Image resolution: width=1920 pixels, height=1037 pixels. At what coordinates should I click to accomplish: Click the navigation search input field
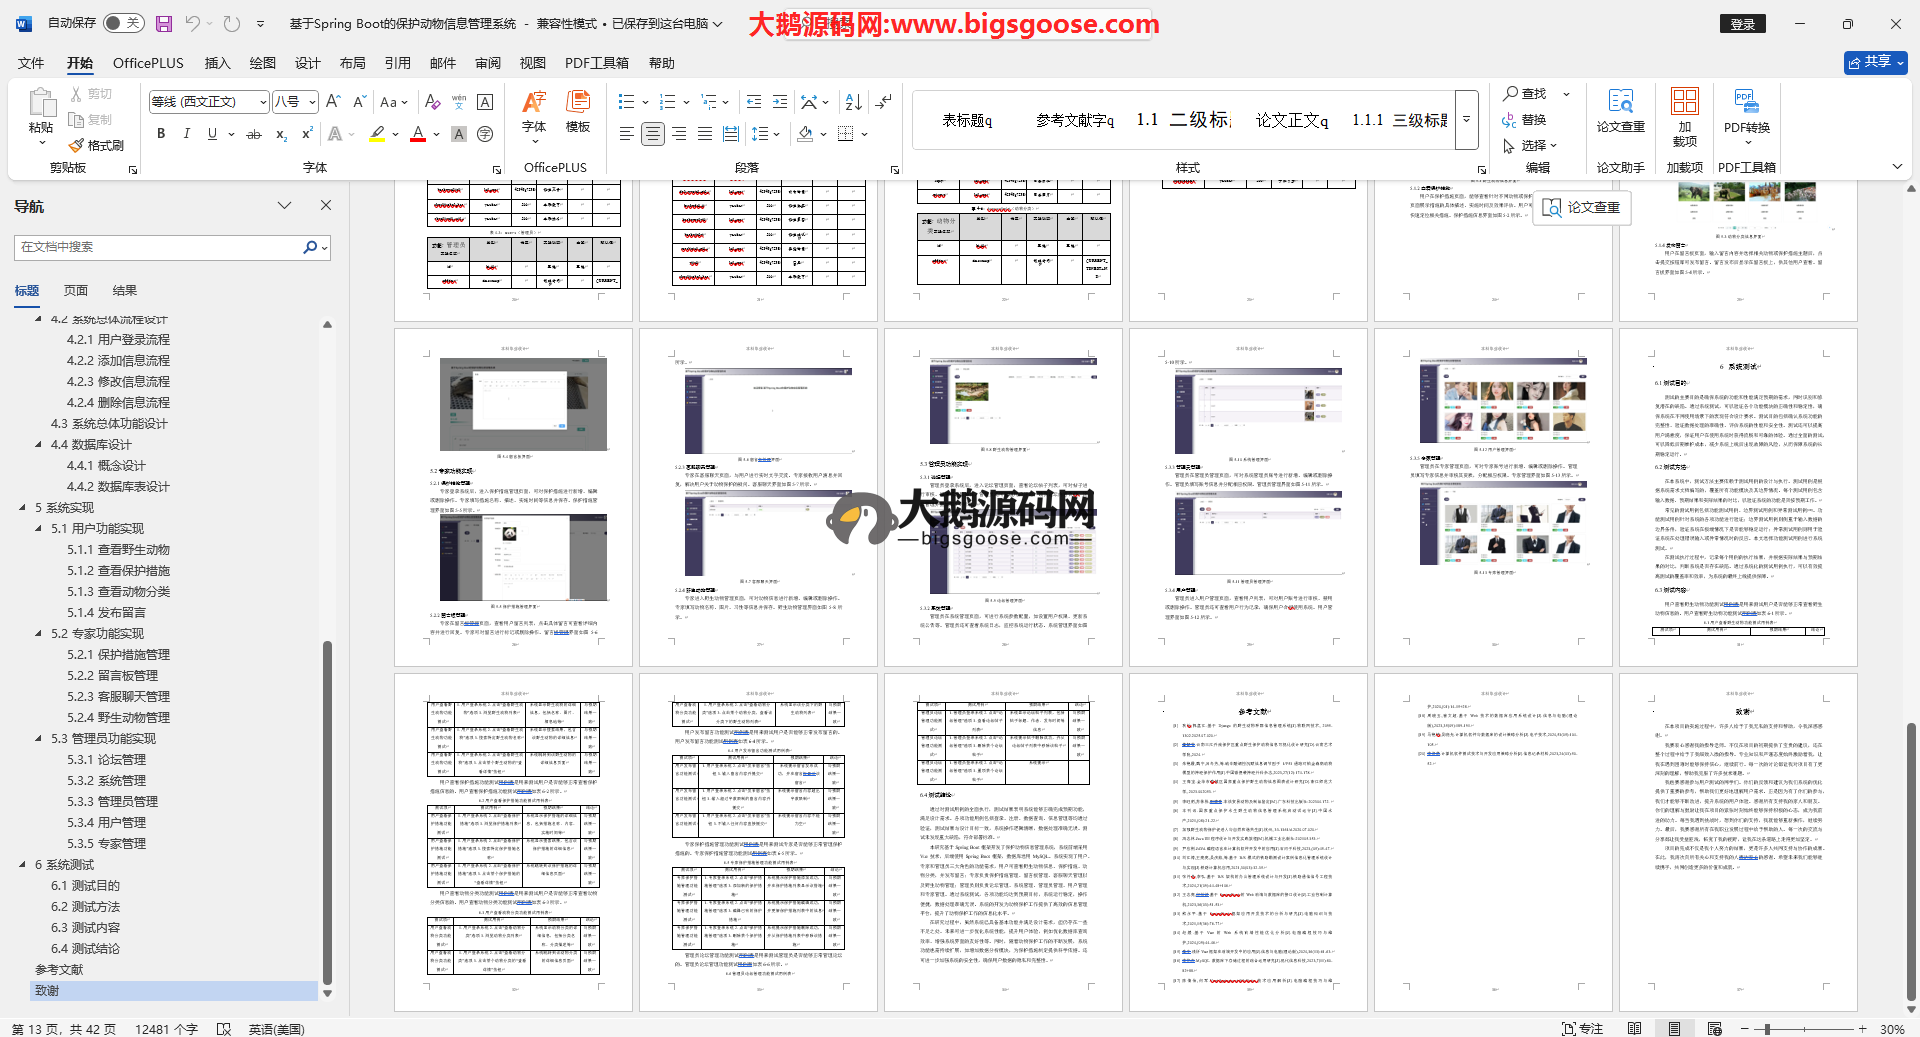click(160, 247)
